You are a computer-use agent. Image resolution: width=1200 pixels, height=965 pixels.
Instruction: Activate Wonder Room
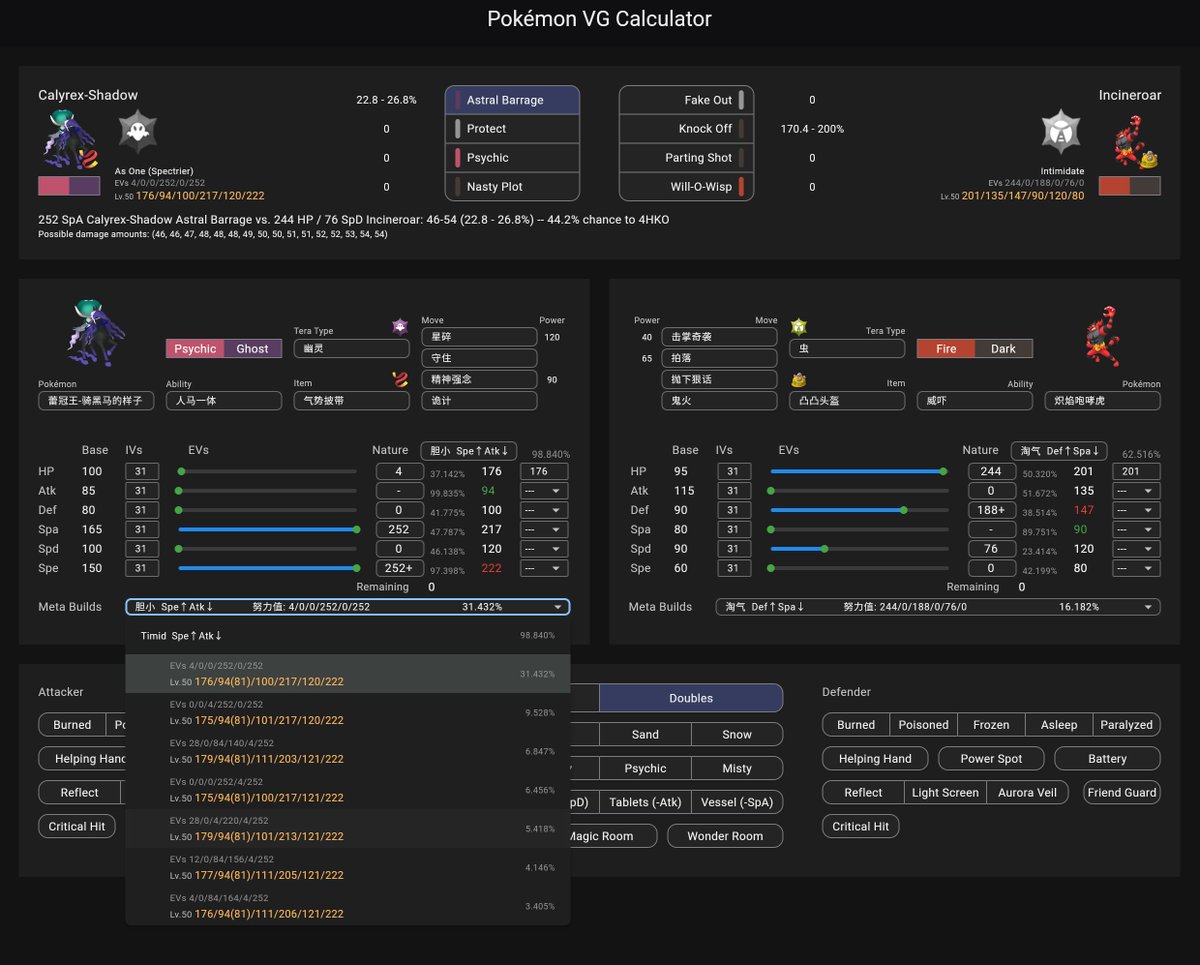[x=725, y=836]
